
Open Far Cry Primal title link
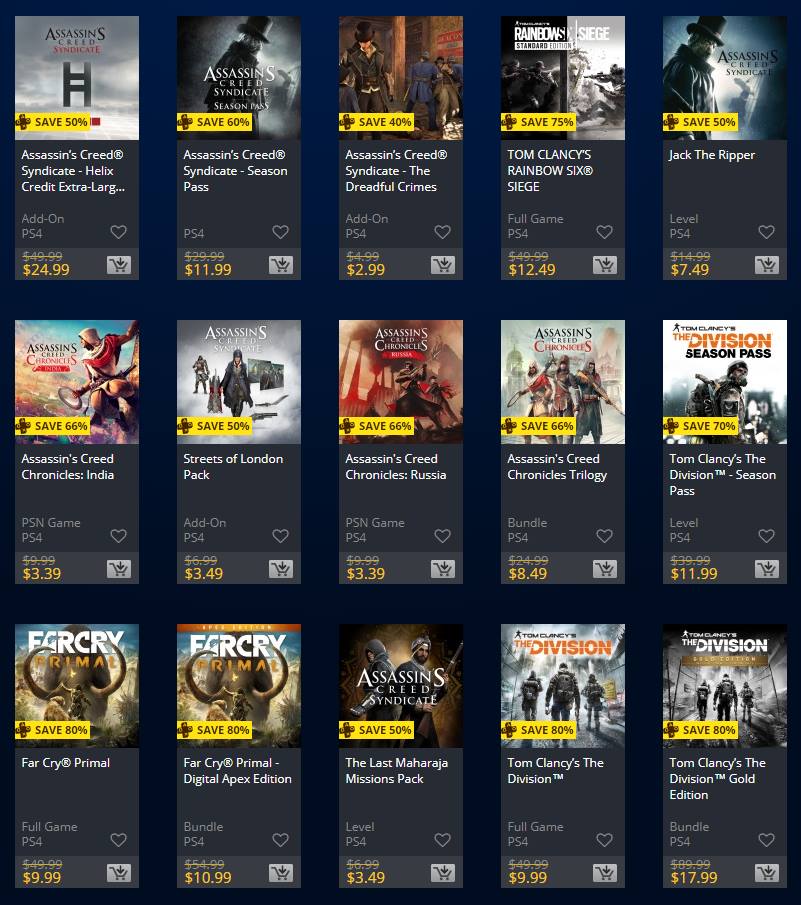click(x=66, y=763)
